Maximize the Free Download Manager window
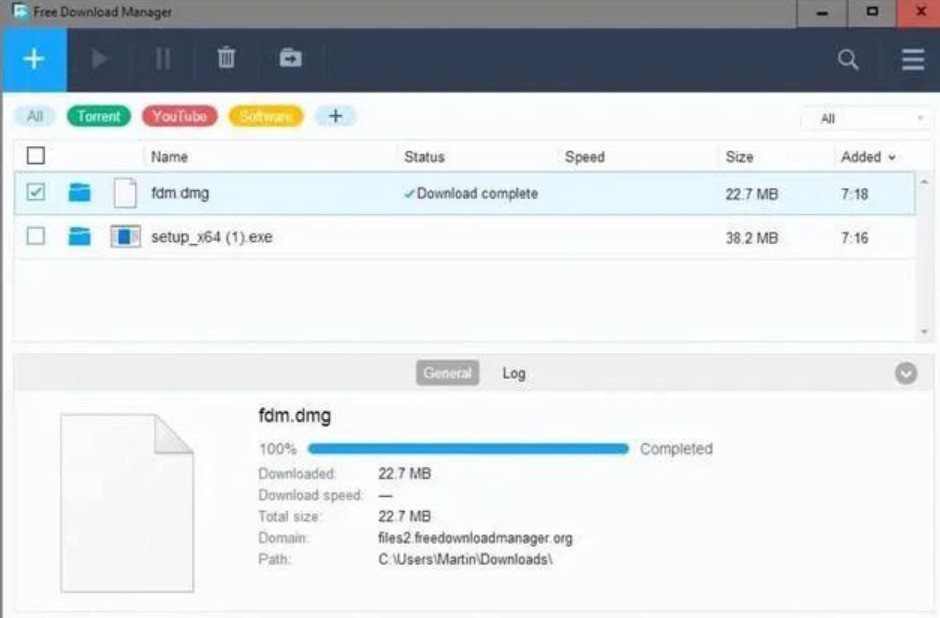 (872, 13)
